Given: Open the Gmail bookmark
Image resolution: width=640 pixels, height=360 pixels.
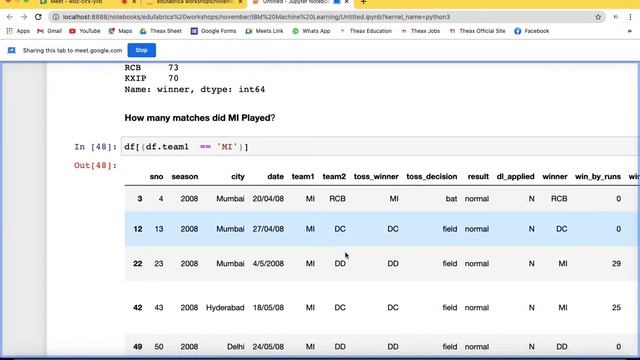Looking at the screenshot, I should (49, 31).
